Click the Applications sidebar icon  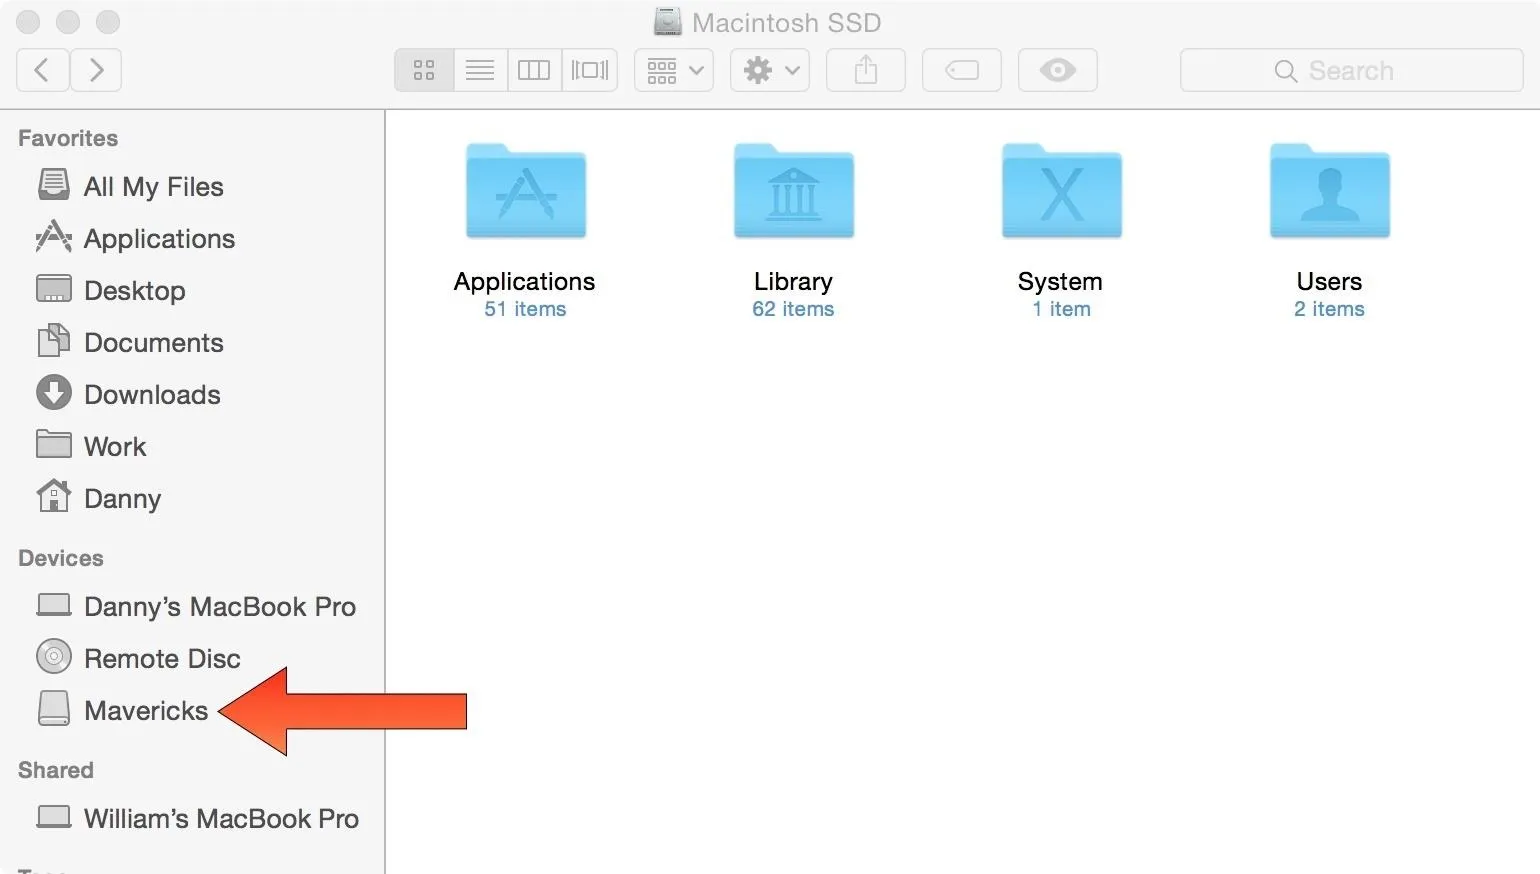[54, 237]
